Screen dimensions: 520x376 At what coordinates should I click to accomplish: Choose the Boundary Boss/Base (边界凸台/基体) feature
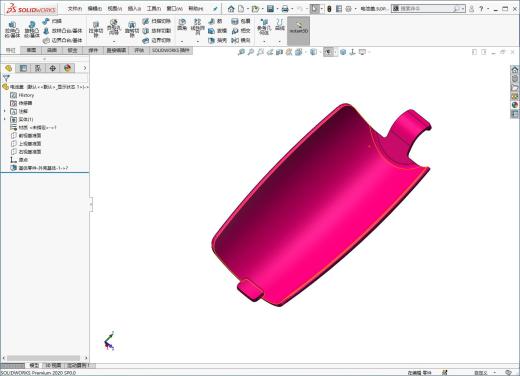tap(62, 40)
